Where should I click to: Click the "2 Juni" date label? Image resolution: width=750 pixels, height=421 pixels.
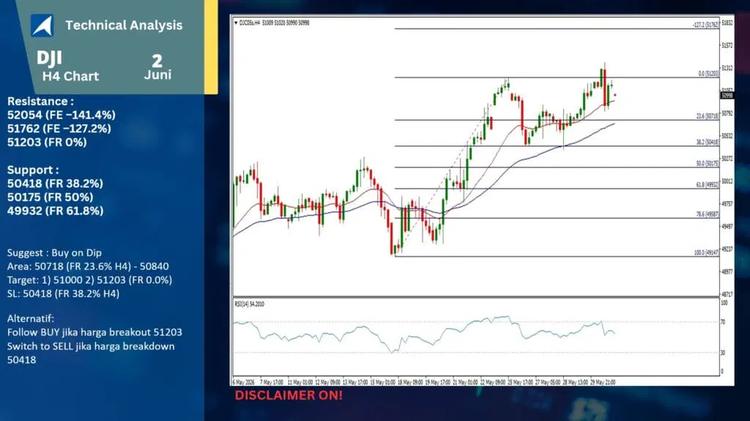[x=157, y=67]
